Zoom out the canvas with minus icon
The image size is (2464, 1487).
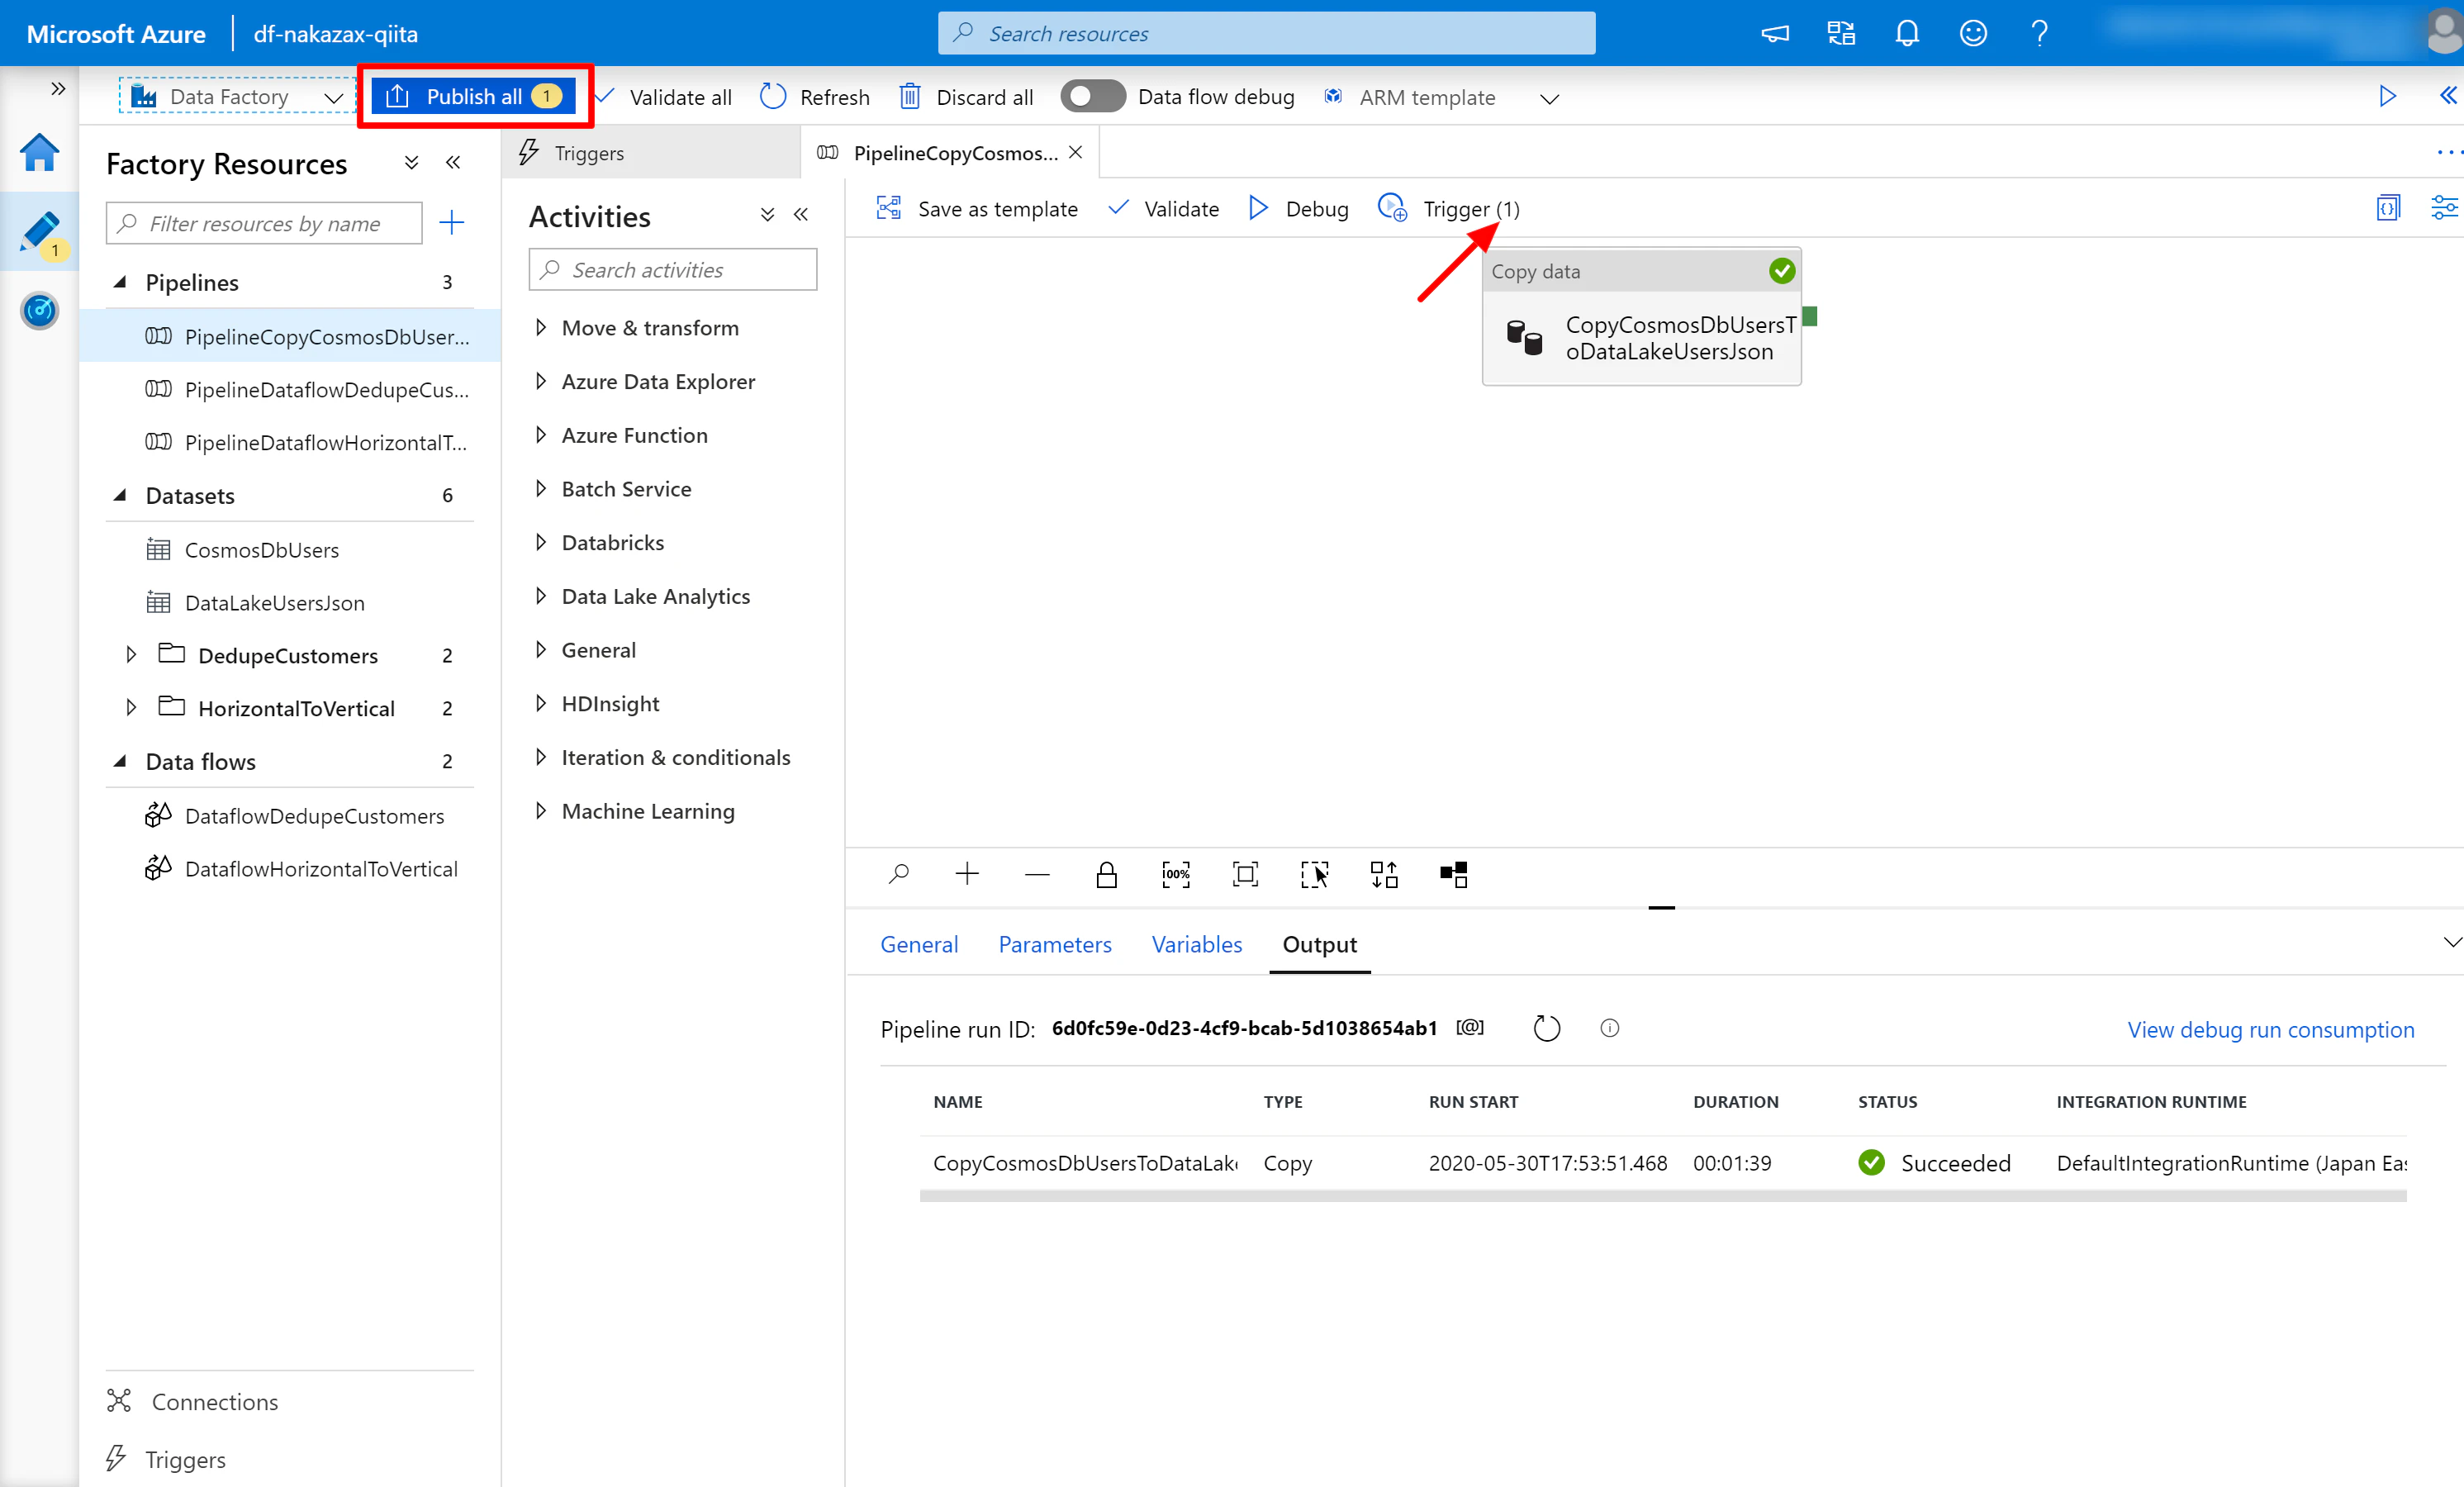point(1037,875)
